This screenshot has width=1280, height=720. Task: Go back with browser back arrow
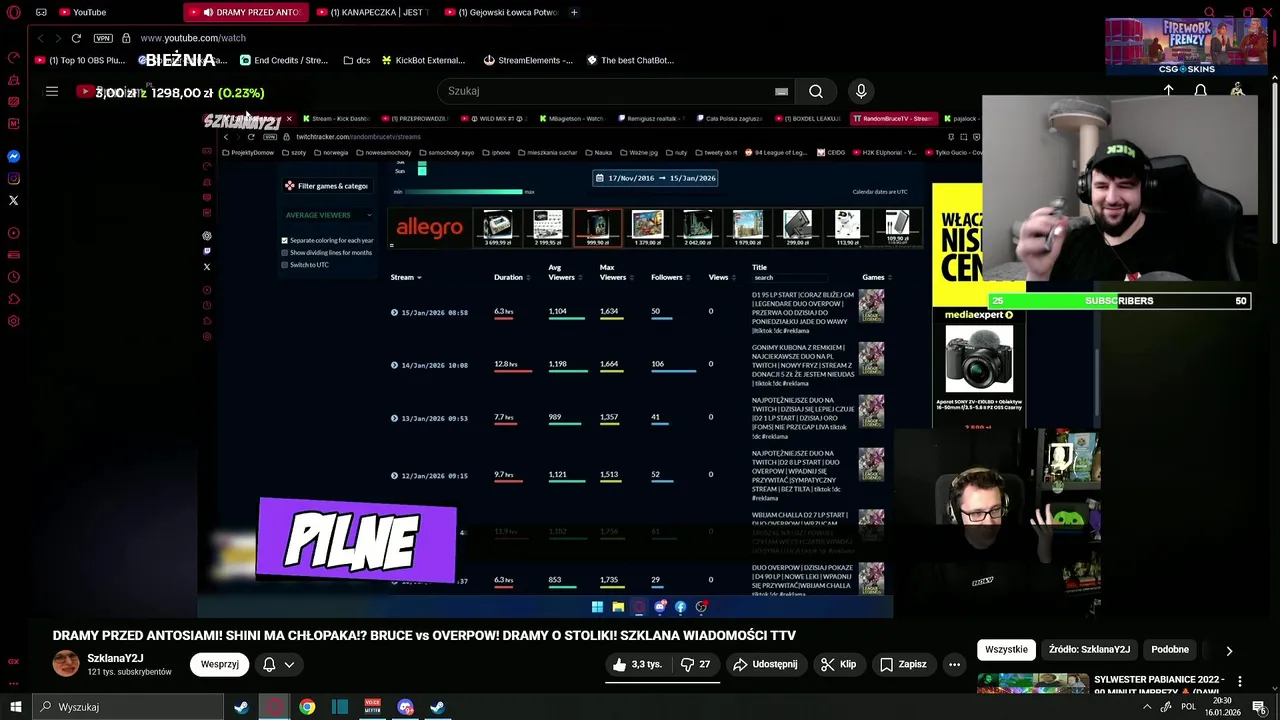[40, 38]
